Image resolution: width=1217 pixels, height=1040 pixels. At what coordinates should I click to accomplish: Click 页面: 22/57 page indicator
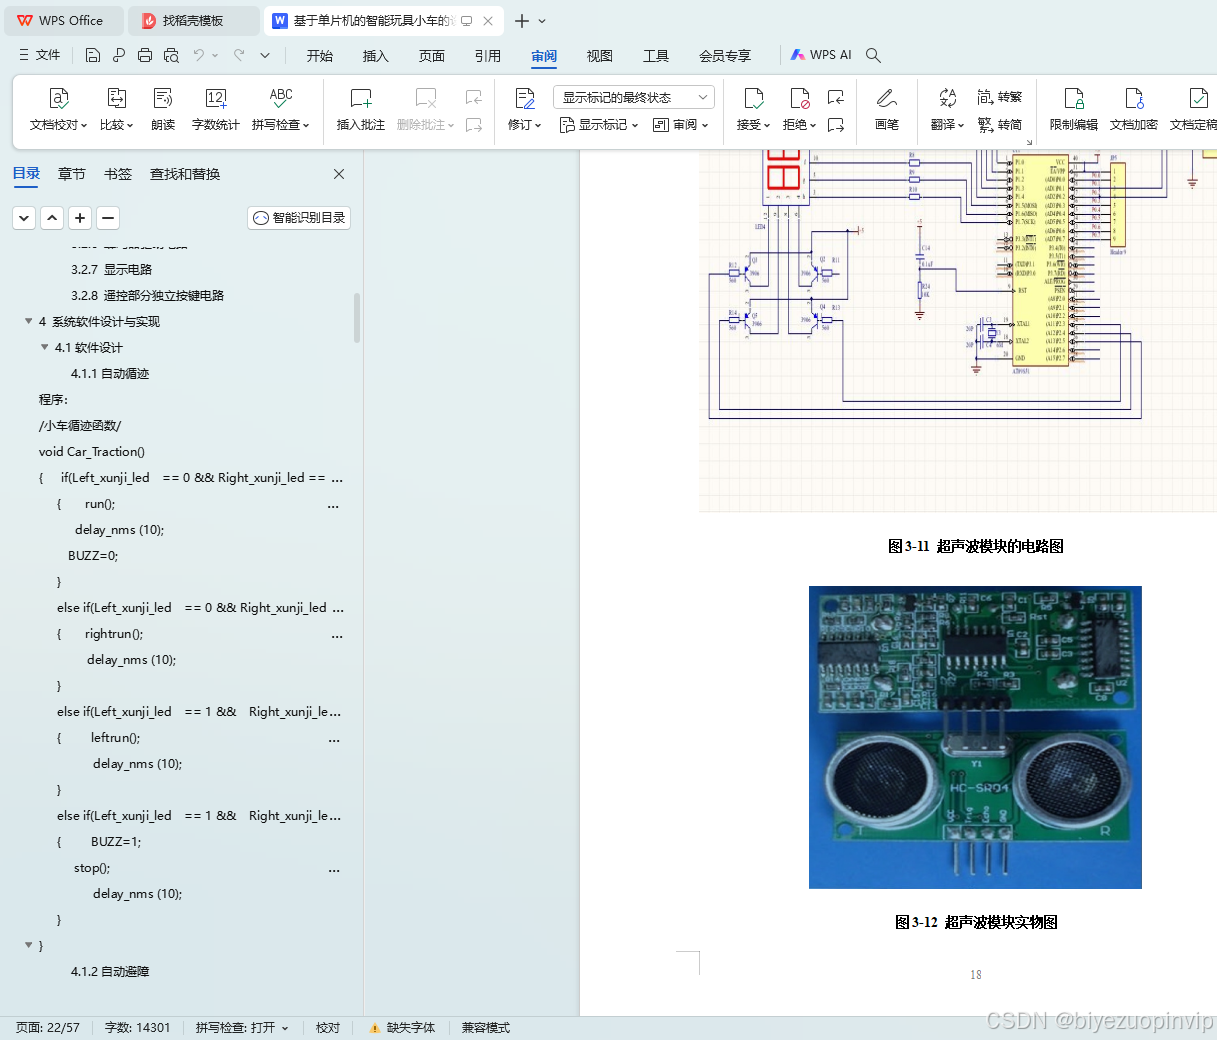48,1028
